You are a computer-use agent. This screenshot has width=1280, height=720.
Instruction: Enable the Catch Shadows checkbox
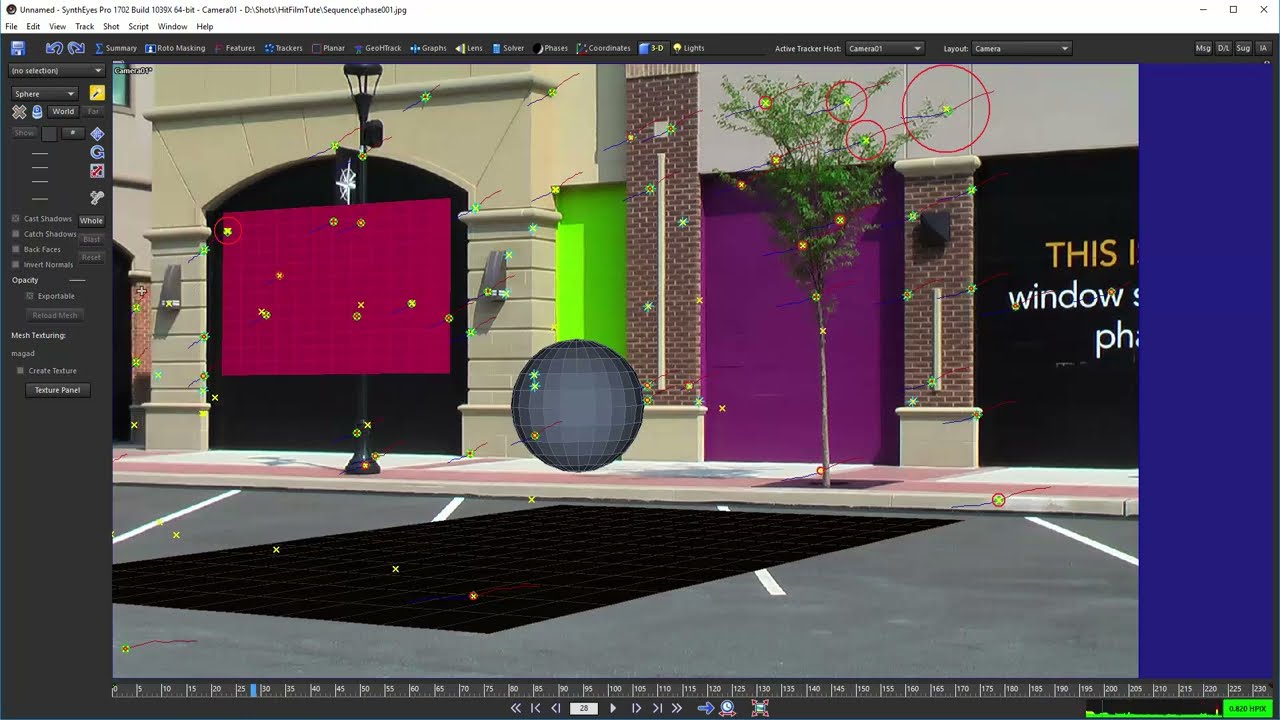point(16,234)
